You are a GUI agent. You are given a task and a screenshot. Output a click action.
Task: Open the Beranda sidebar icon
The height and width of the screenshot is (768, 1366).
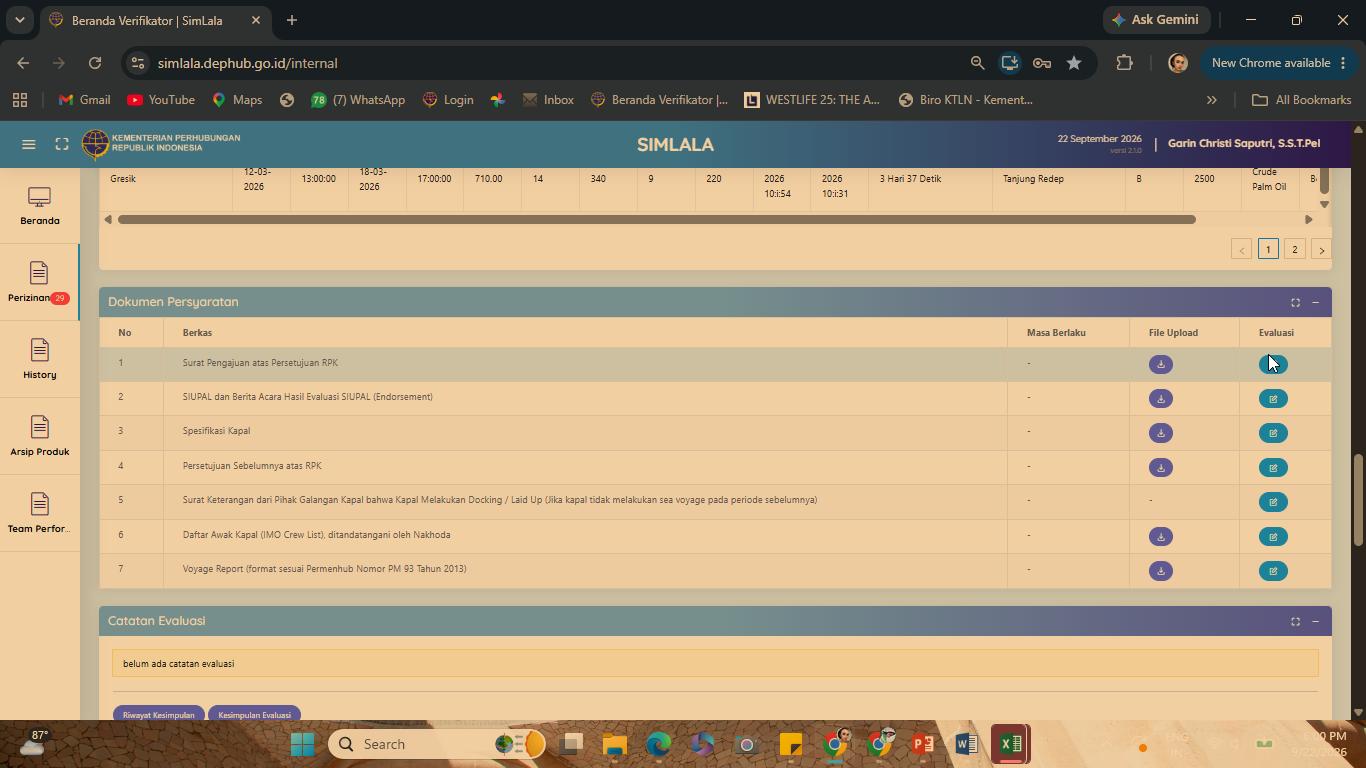[40, 206]
